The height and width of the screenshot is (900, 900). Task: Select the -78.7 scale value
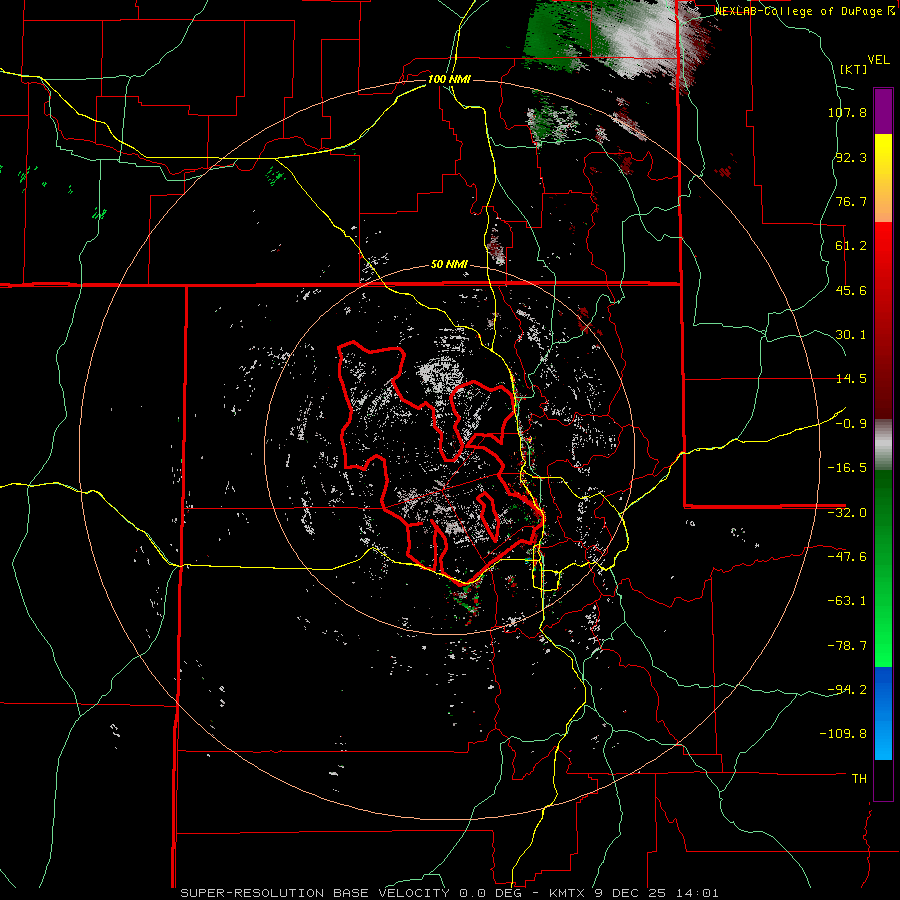tap(847, 646)
